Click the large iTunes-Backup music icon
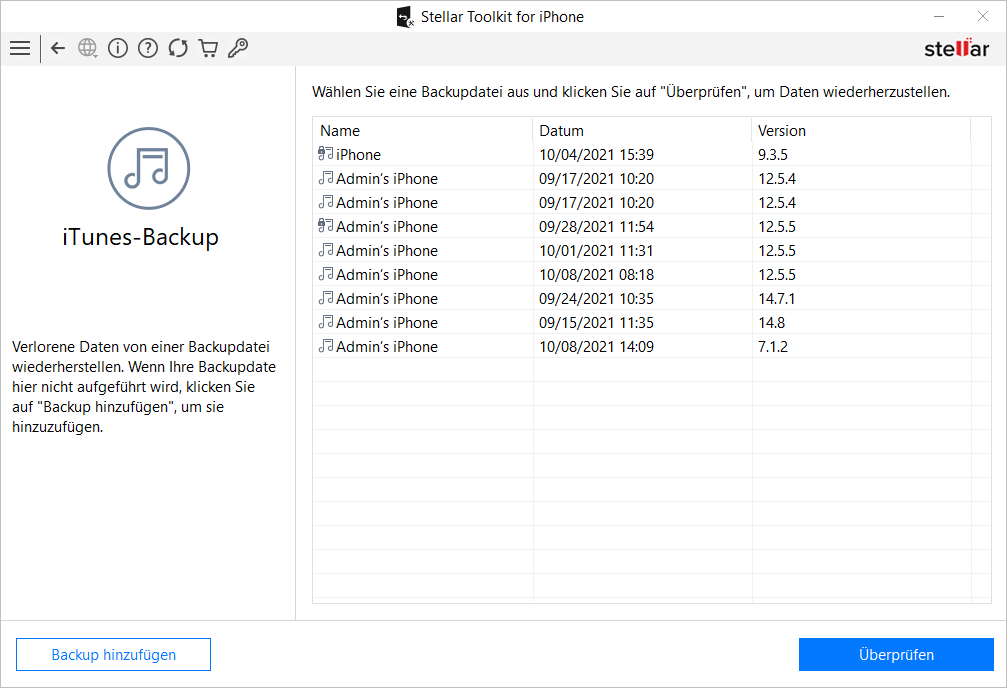Viewport: 1007px width, 688px height. (148, 168)
